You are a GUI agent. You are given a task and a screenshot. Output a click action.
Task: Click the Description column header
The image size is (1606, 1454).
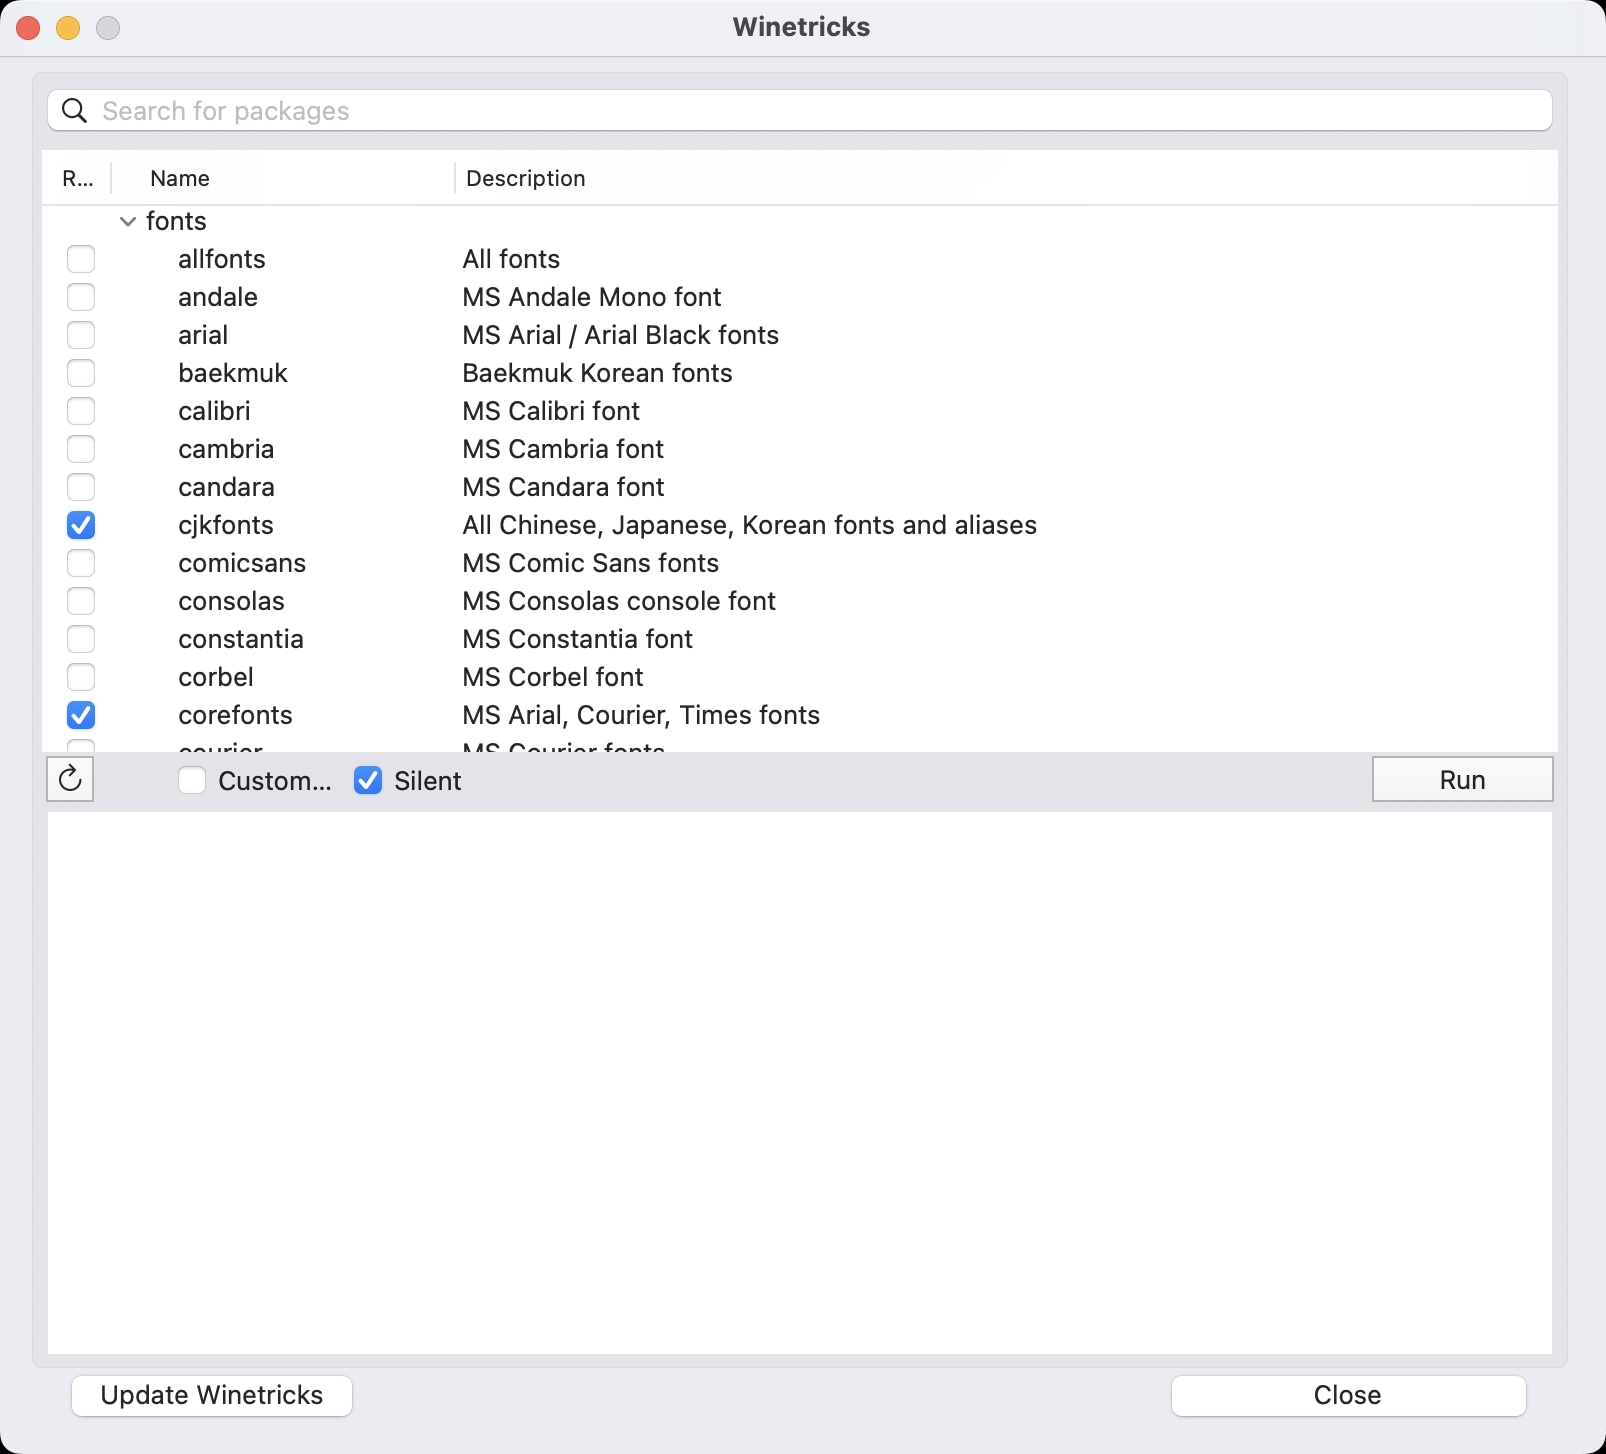(526, 178)
